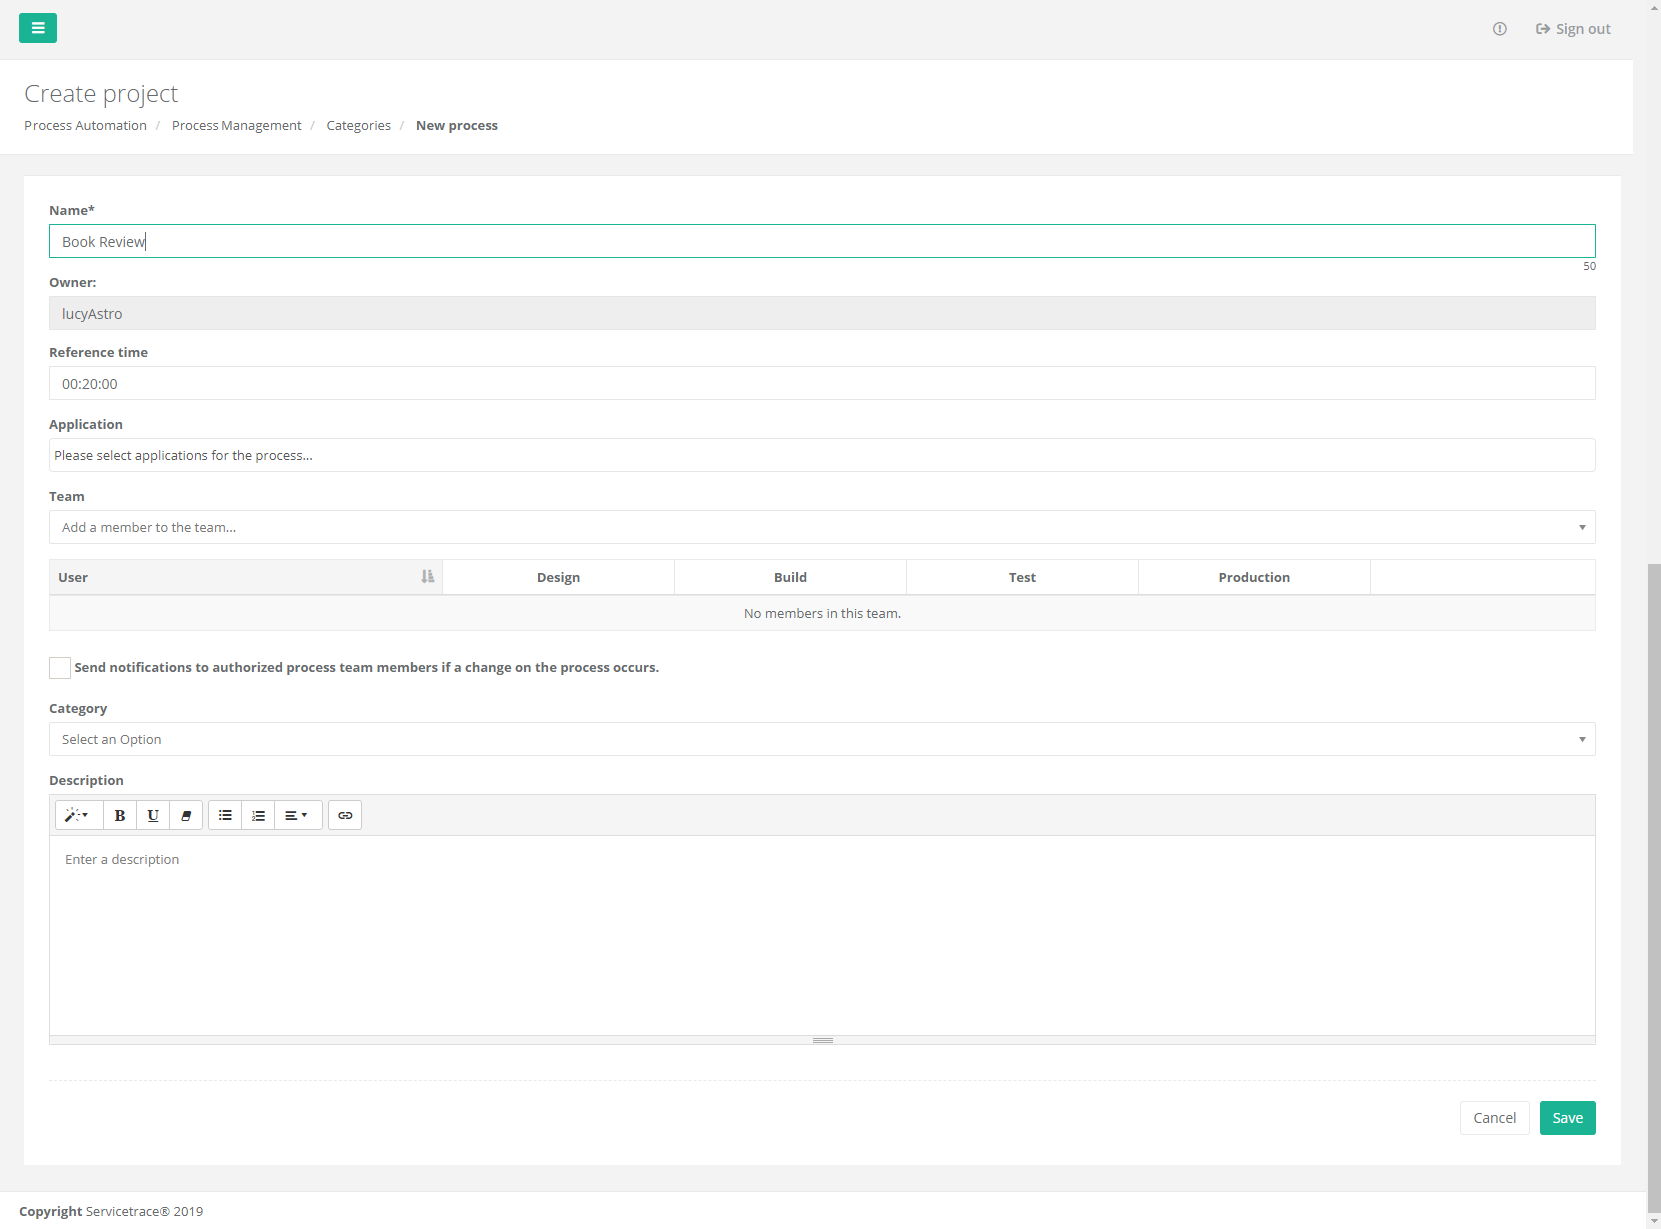
Task: Go to Categories breadcrumb
Action: click(358, 125)
